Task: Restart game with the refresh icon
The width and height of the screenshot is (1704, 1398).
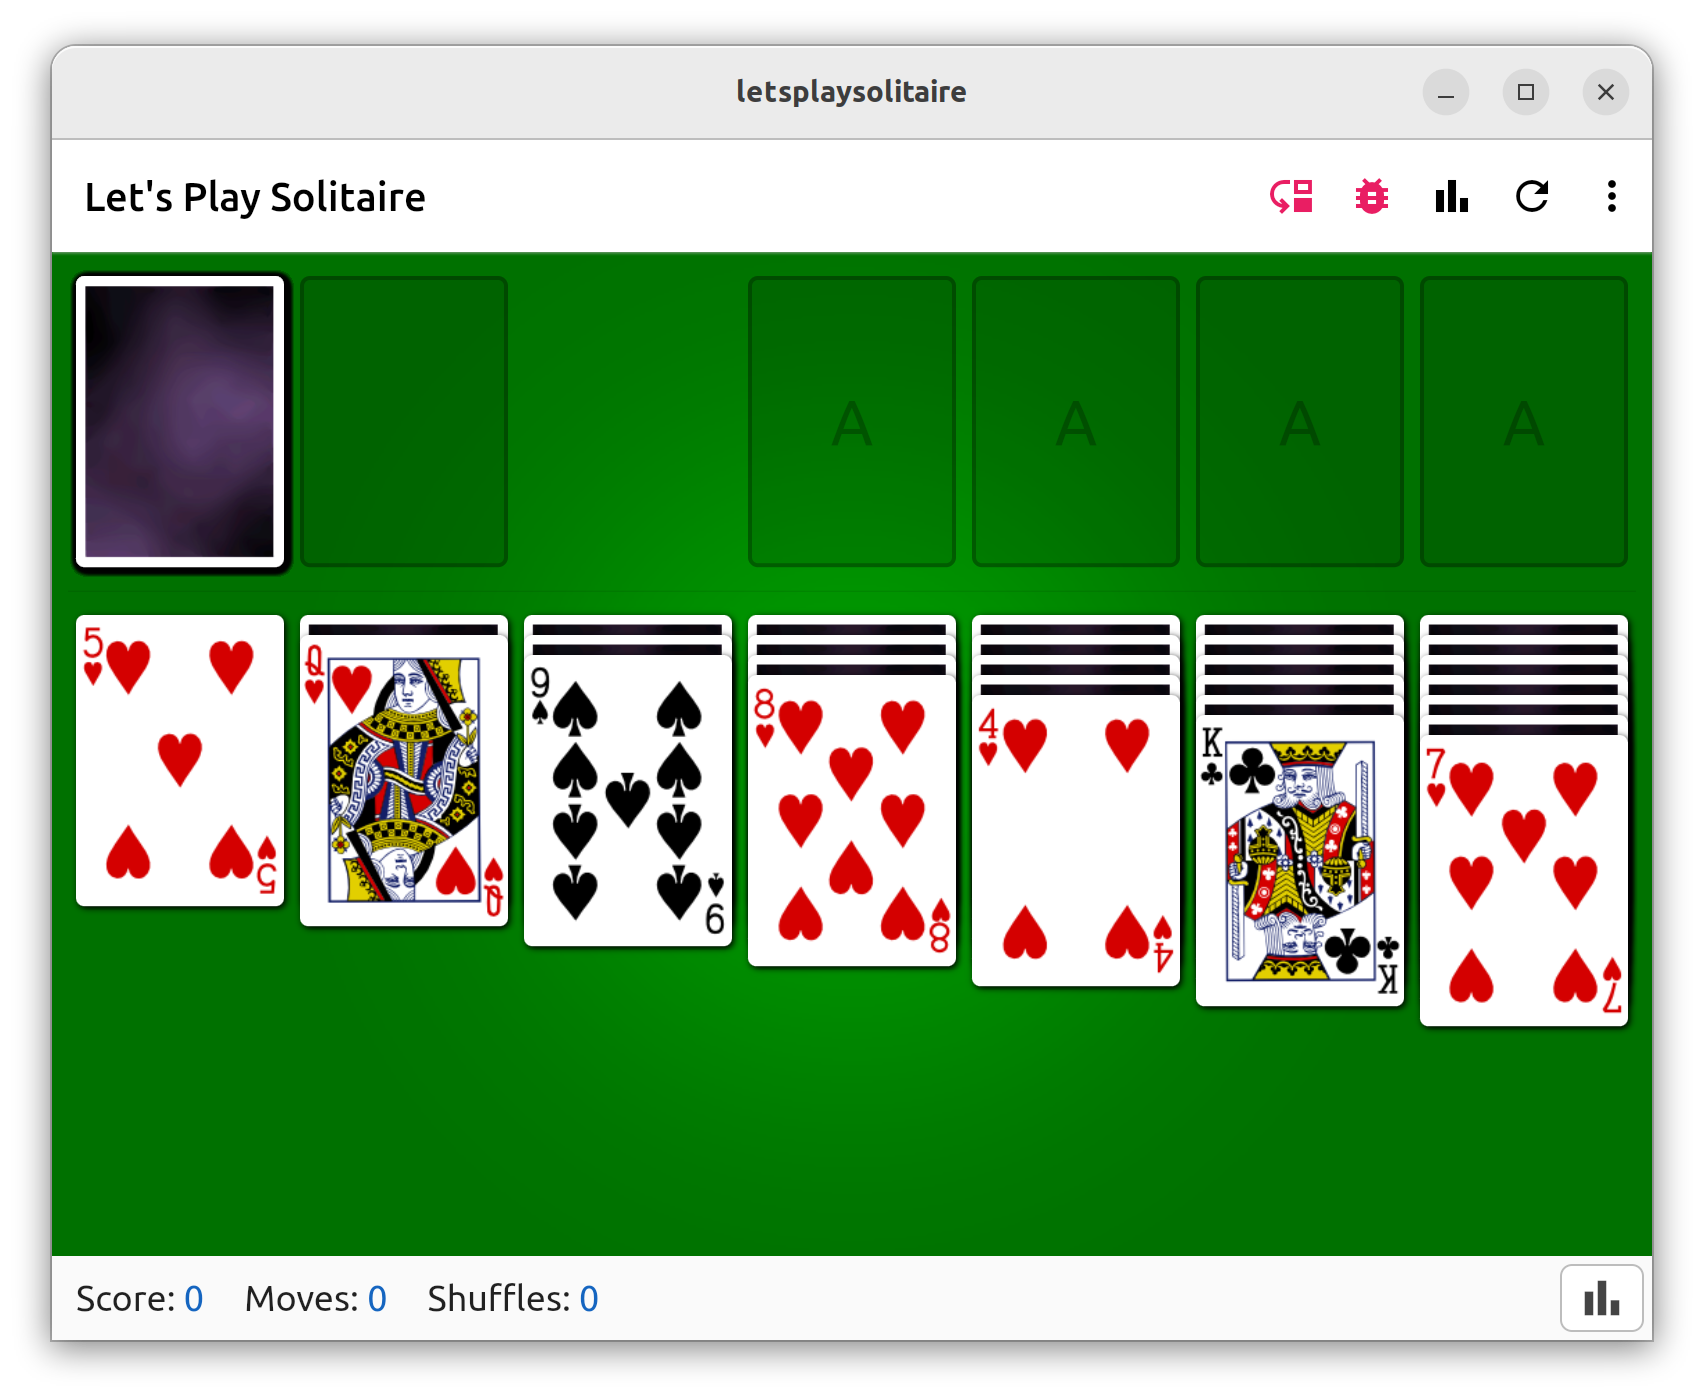Action: tap(1531, 197)
